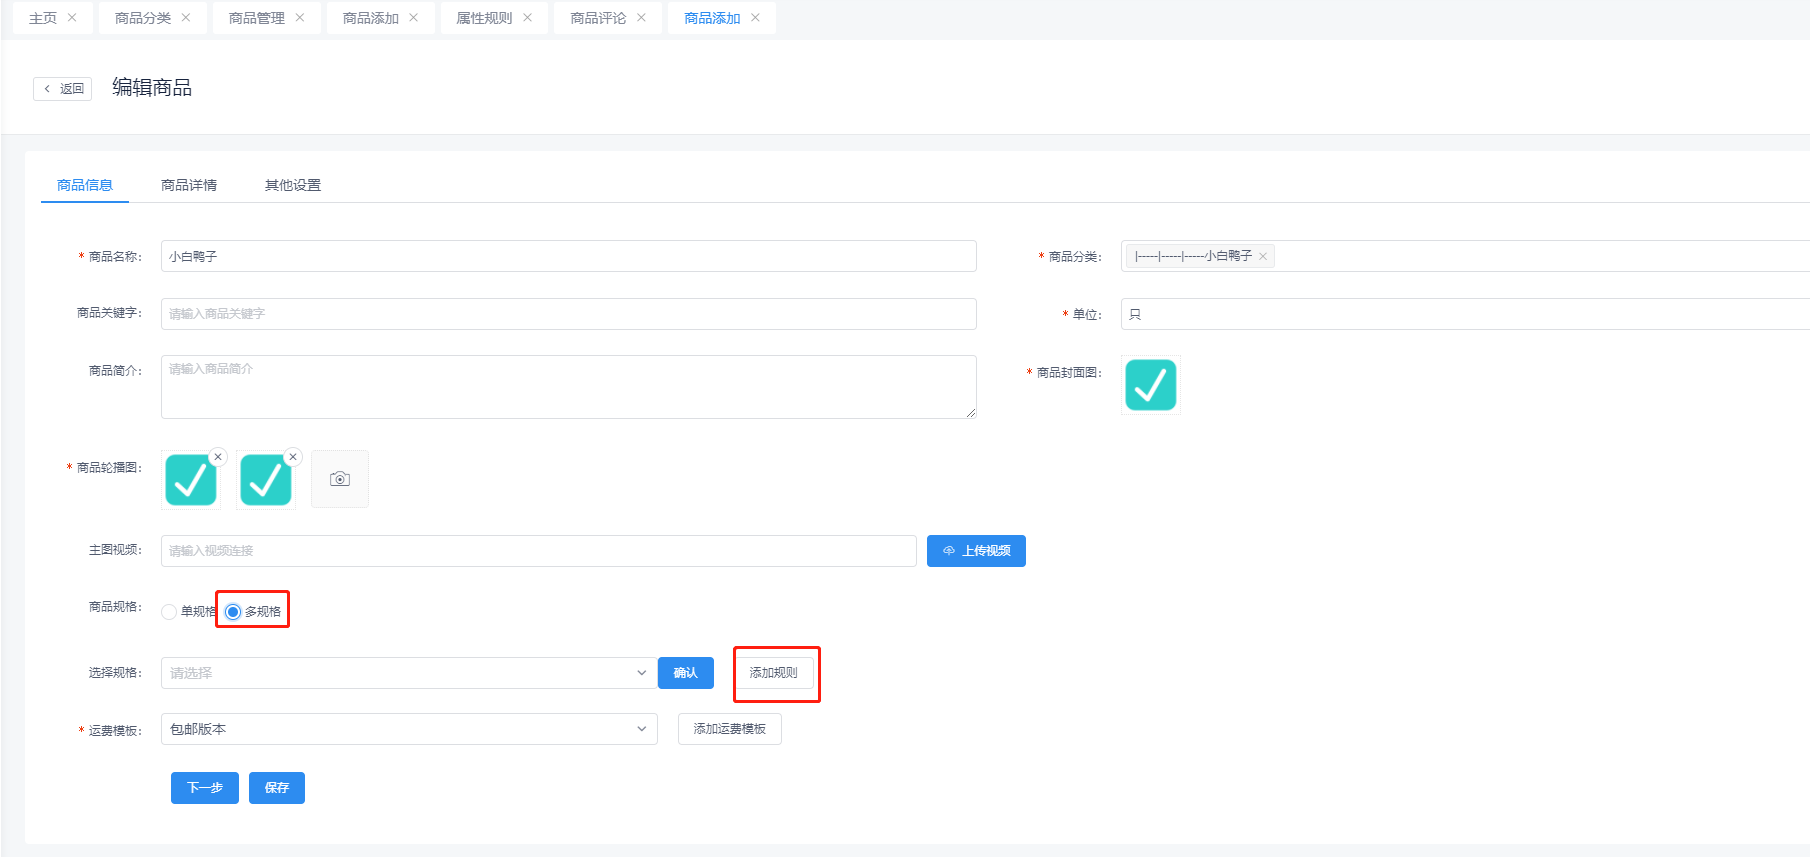Click the 上传视频 upload button
This screenshot has width=1810, height=857.
[976, 551]
